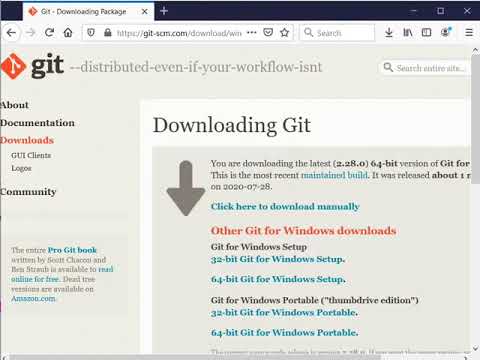The height and width of the screenshot is (360, 480).
Task: Open the maintained build link
Action: point(334,175)
